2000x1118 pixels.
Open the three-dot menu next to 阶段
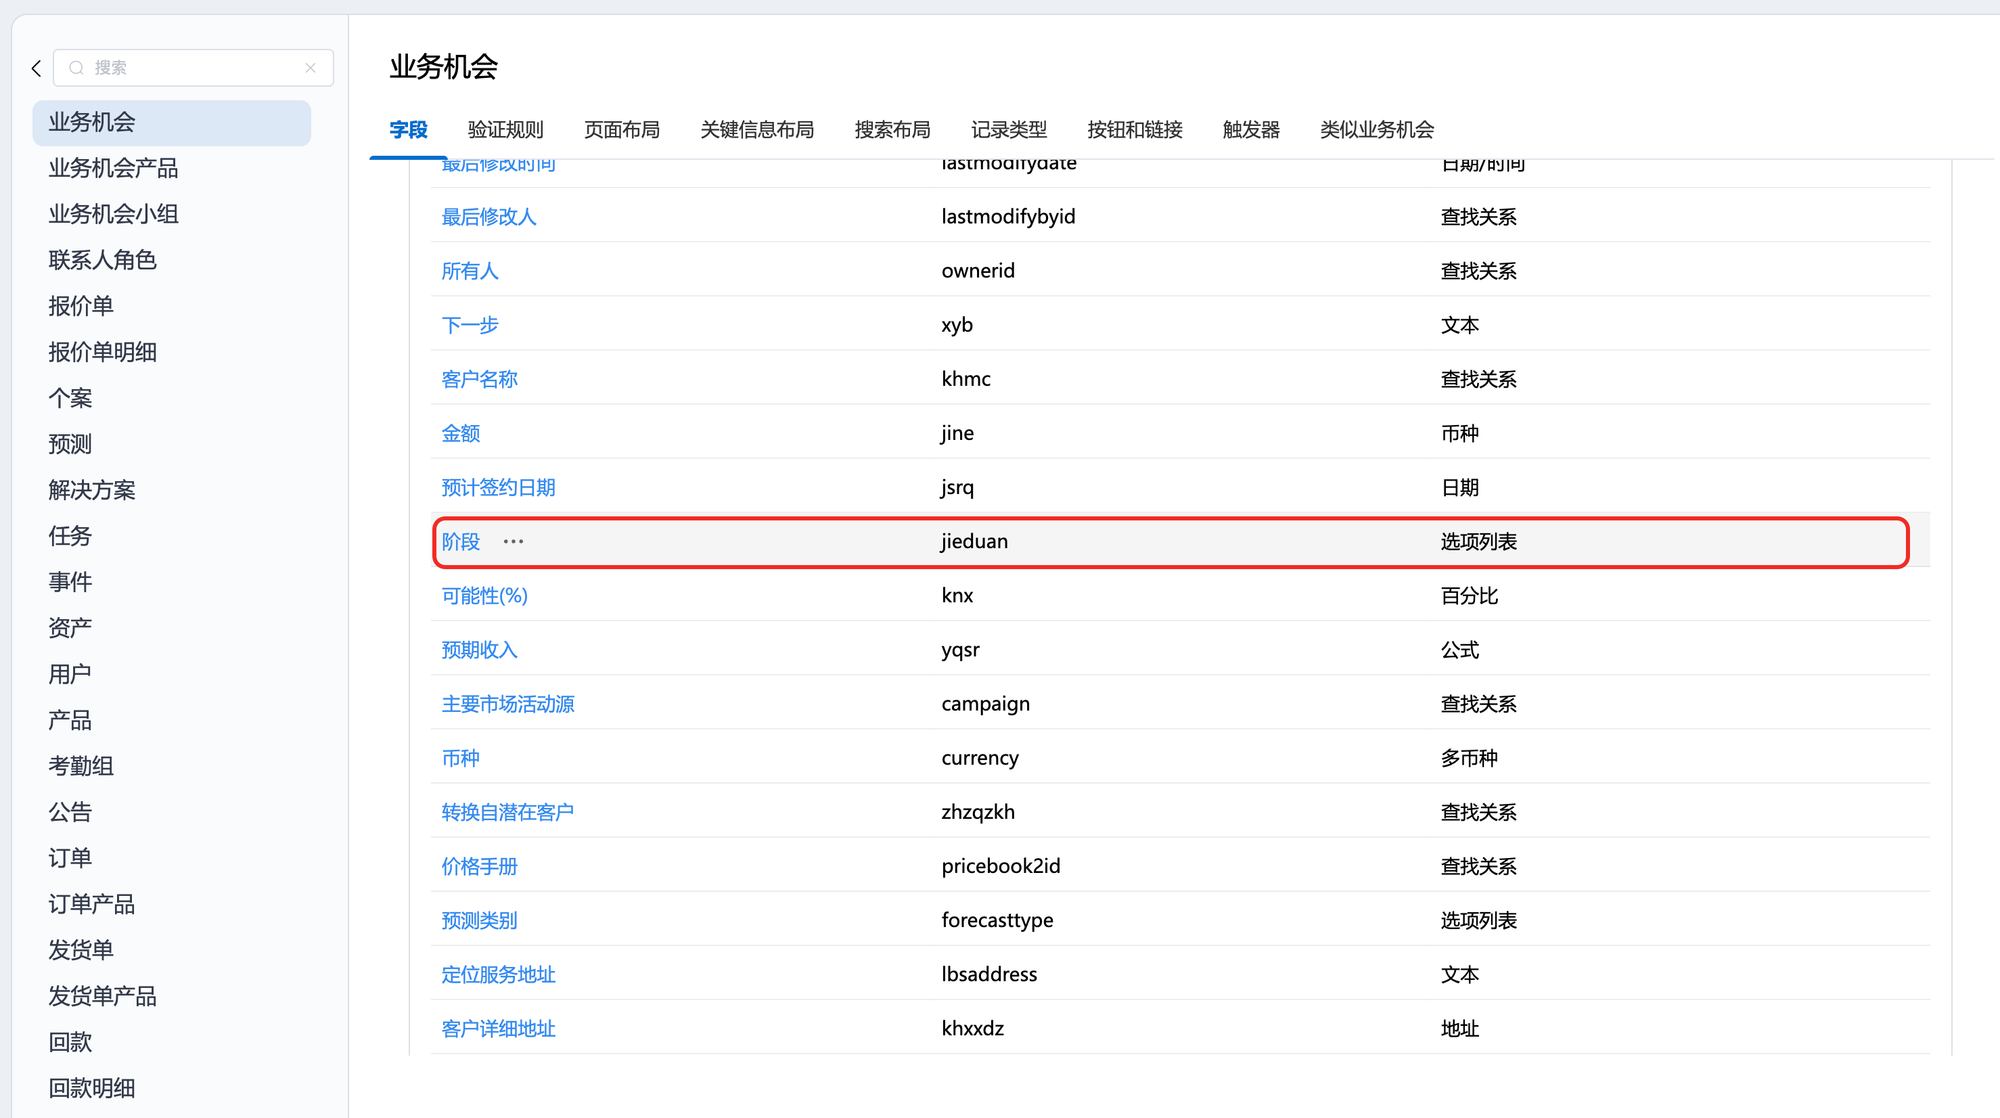pyautogui.click(x=513, y=541)
